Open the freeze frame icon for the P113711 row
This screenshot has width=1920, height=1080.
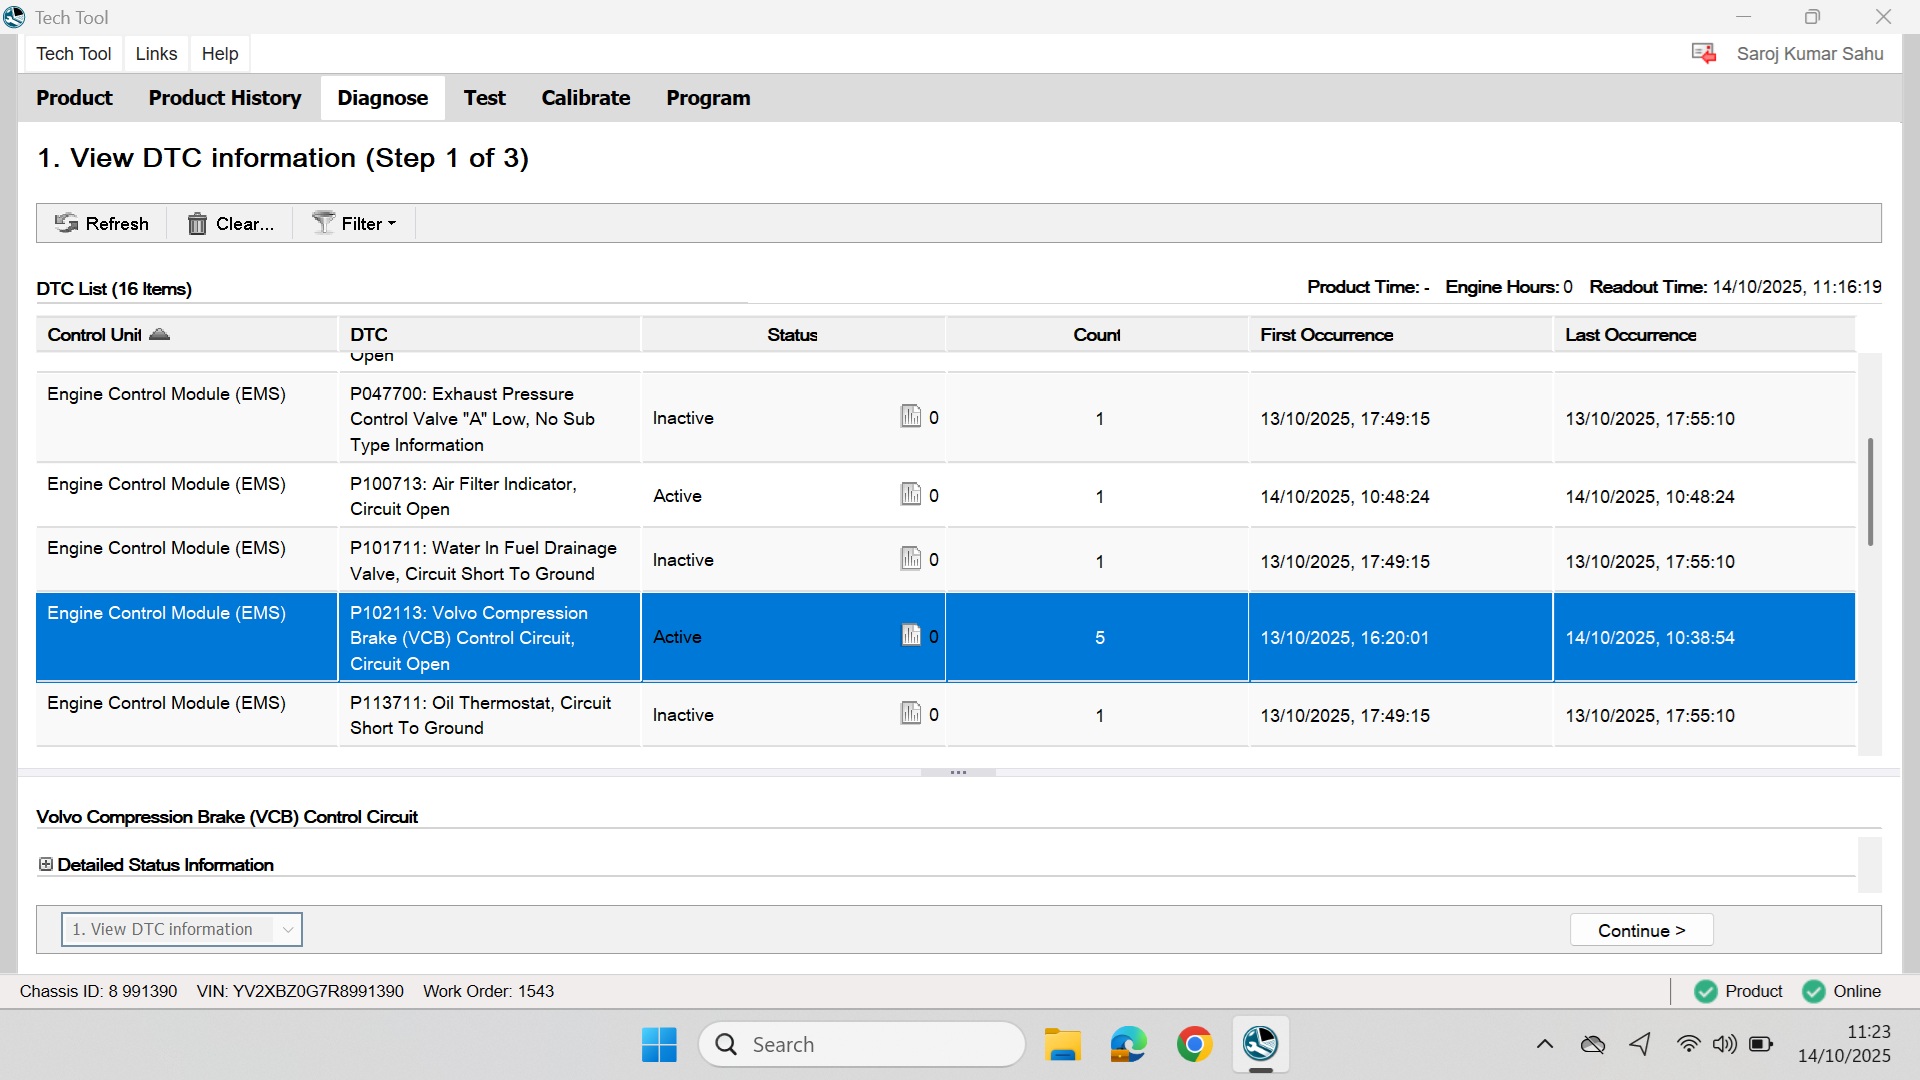pyautogui.click(x=910, y=714)
